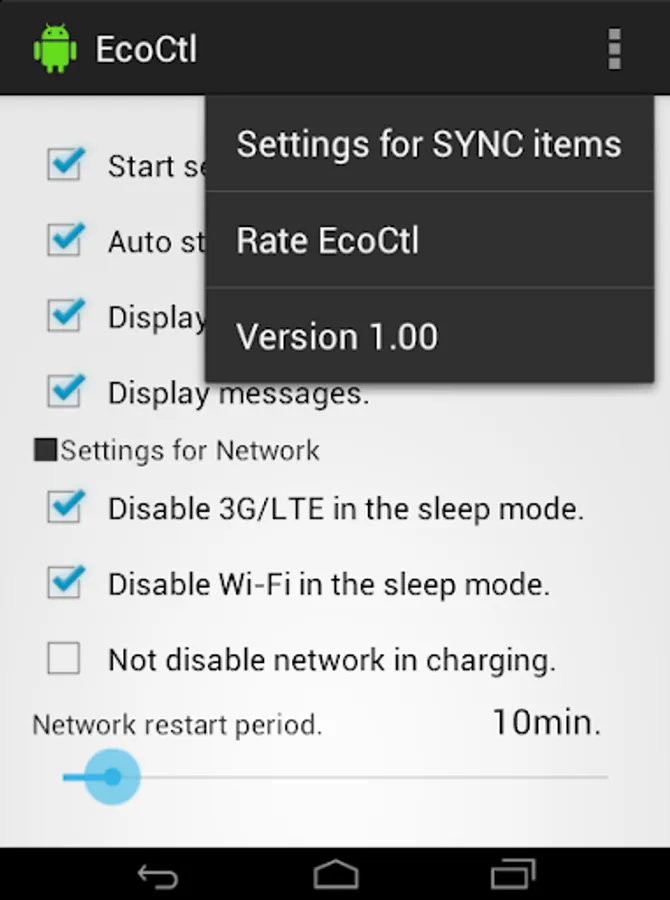Uncheck Disable Wi-Fi in the sleep mode
The height and width of the screenshot is (900, 670).
(65, 583)
